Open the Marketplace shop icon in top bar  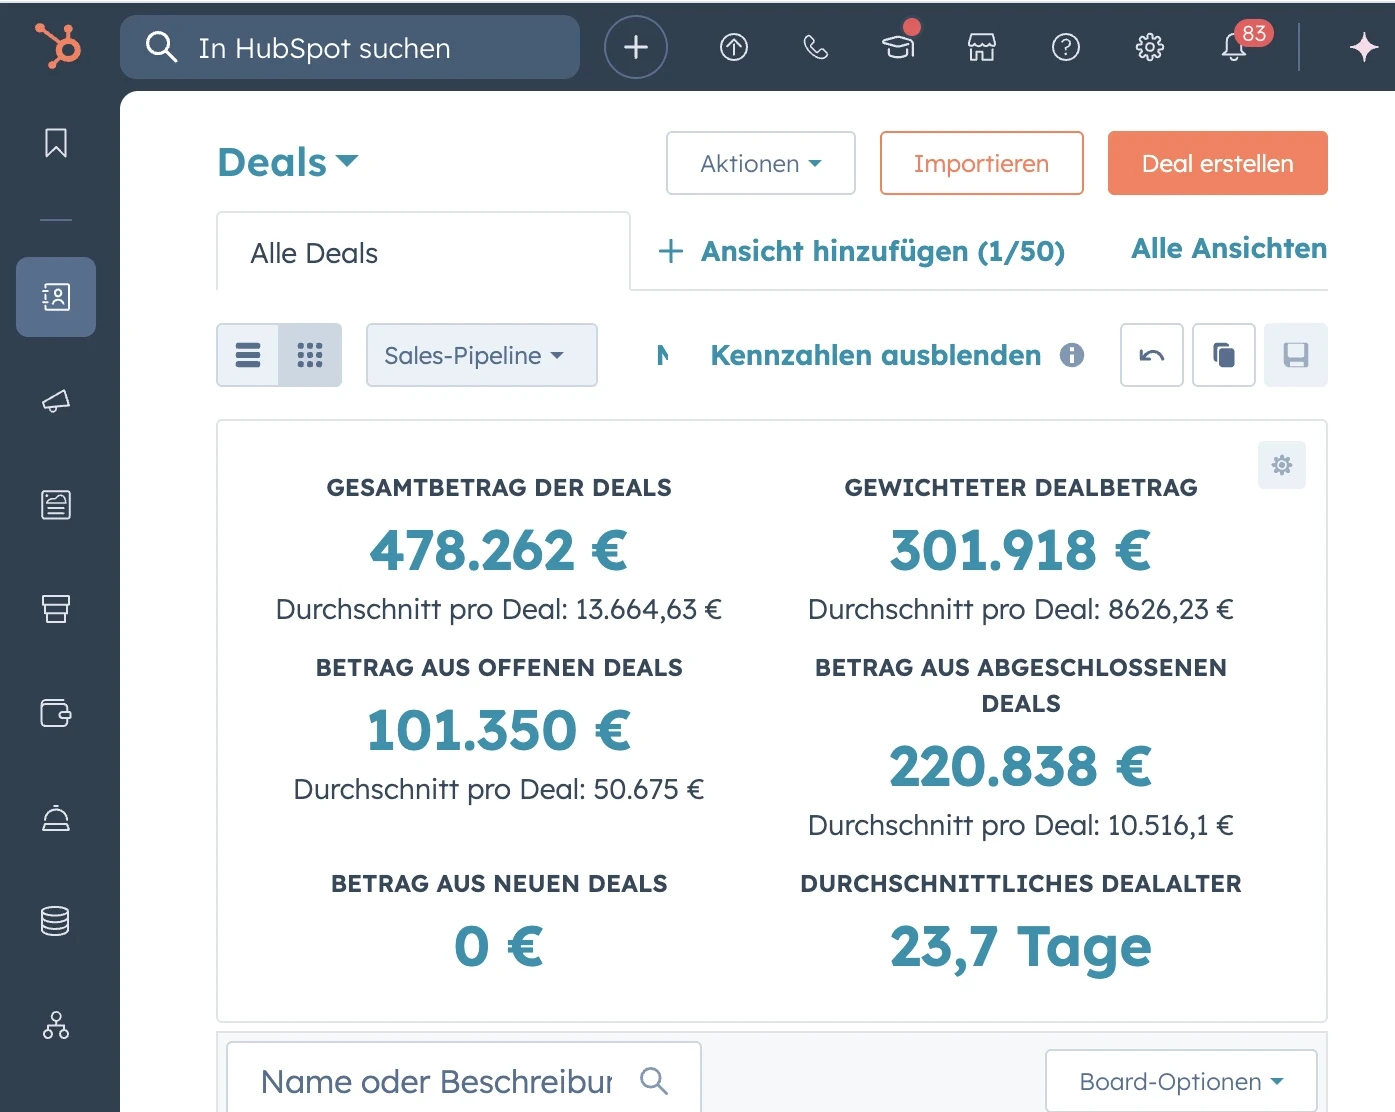[x=981, y=47]
